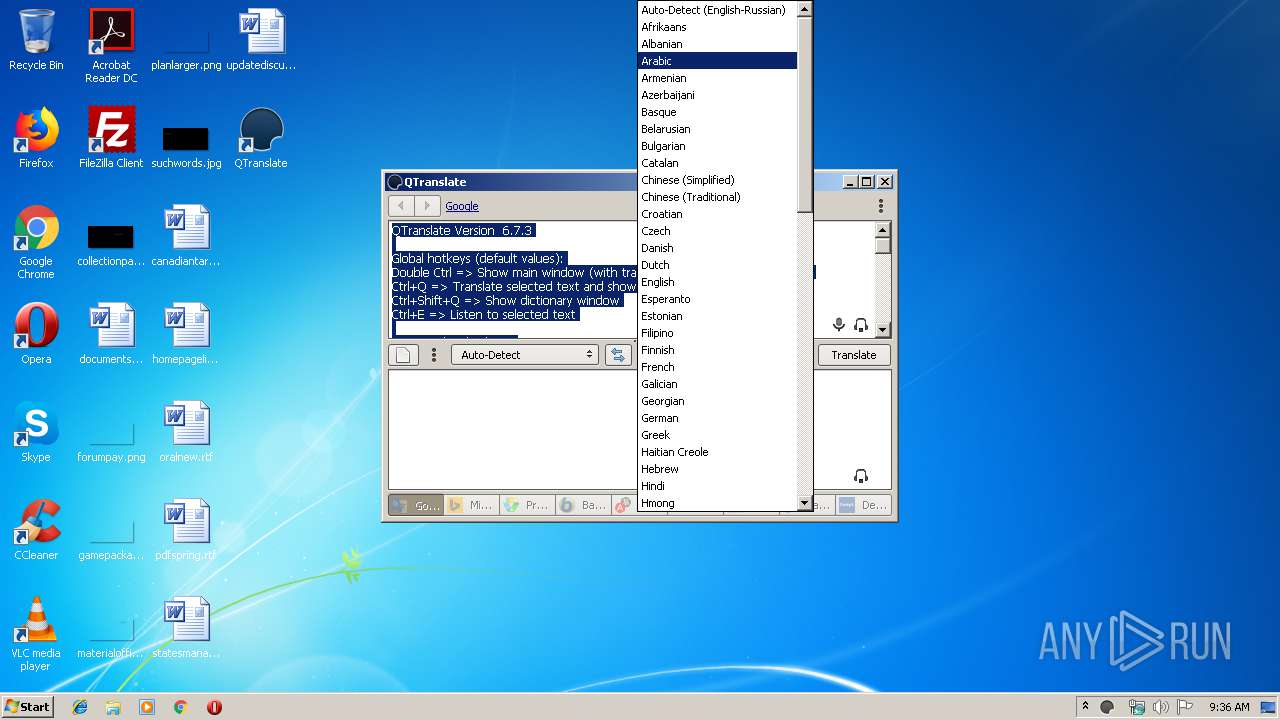Click the Google service link

(462, 206)
